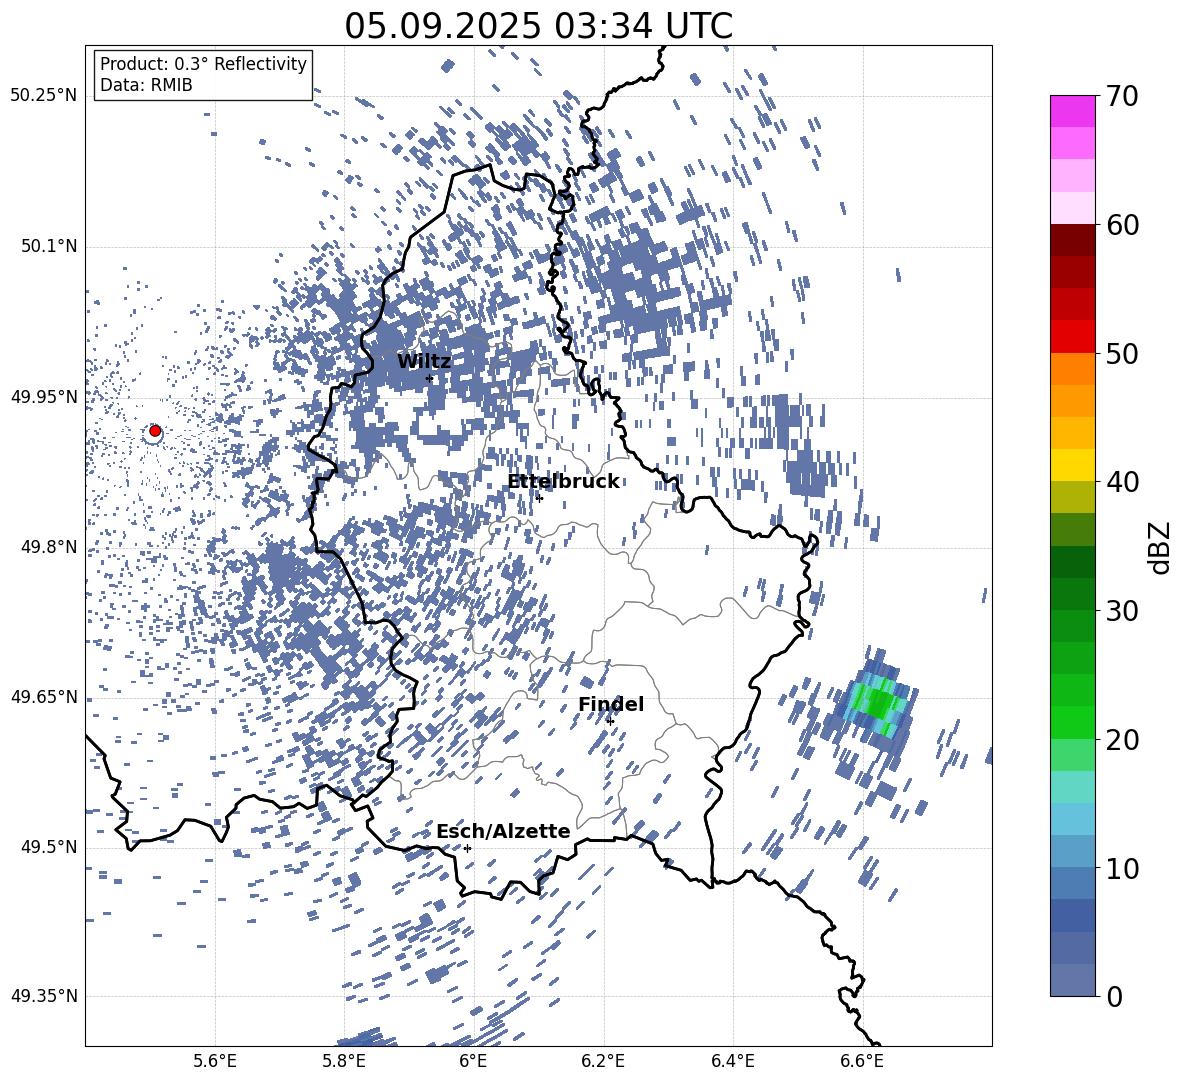Image resolution: width=1184 pixels, height=1081 pixels.
Task: Click the 5.8°E longitude label
Action: coord(344,1061)
